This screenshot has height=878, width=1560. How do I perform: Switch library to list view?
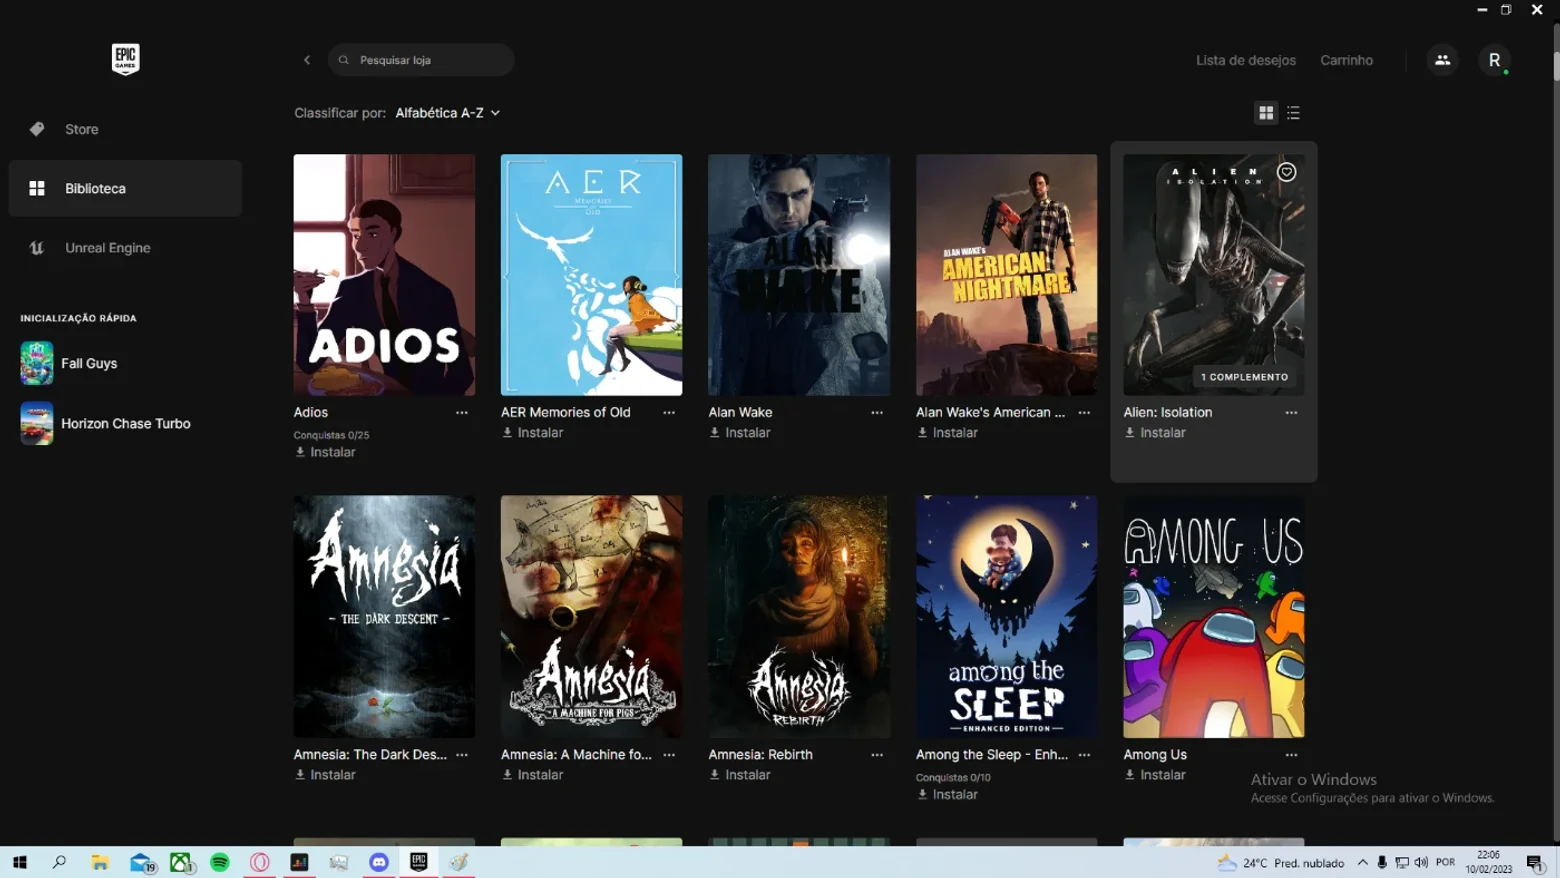pyautogui.click(x=1293, y=113)
